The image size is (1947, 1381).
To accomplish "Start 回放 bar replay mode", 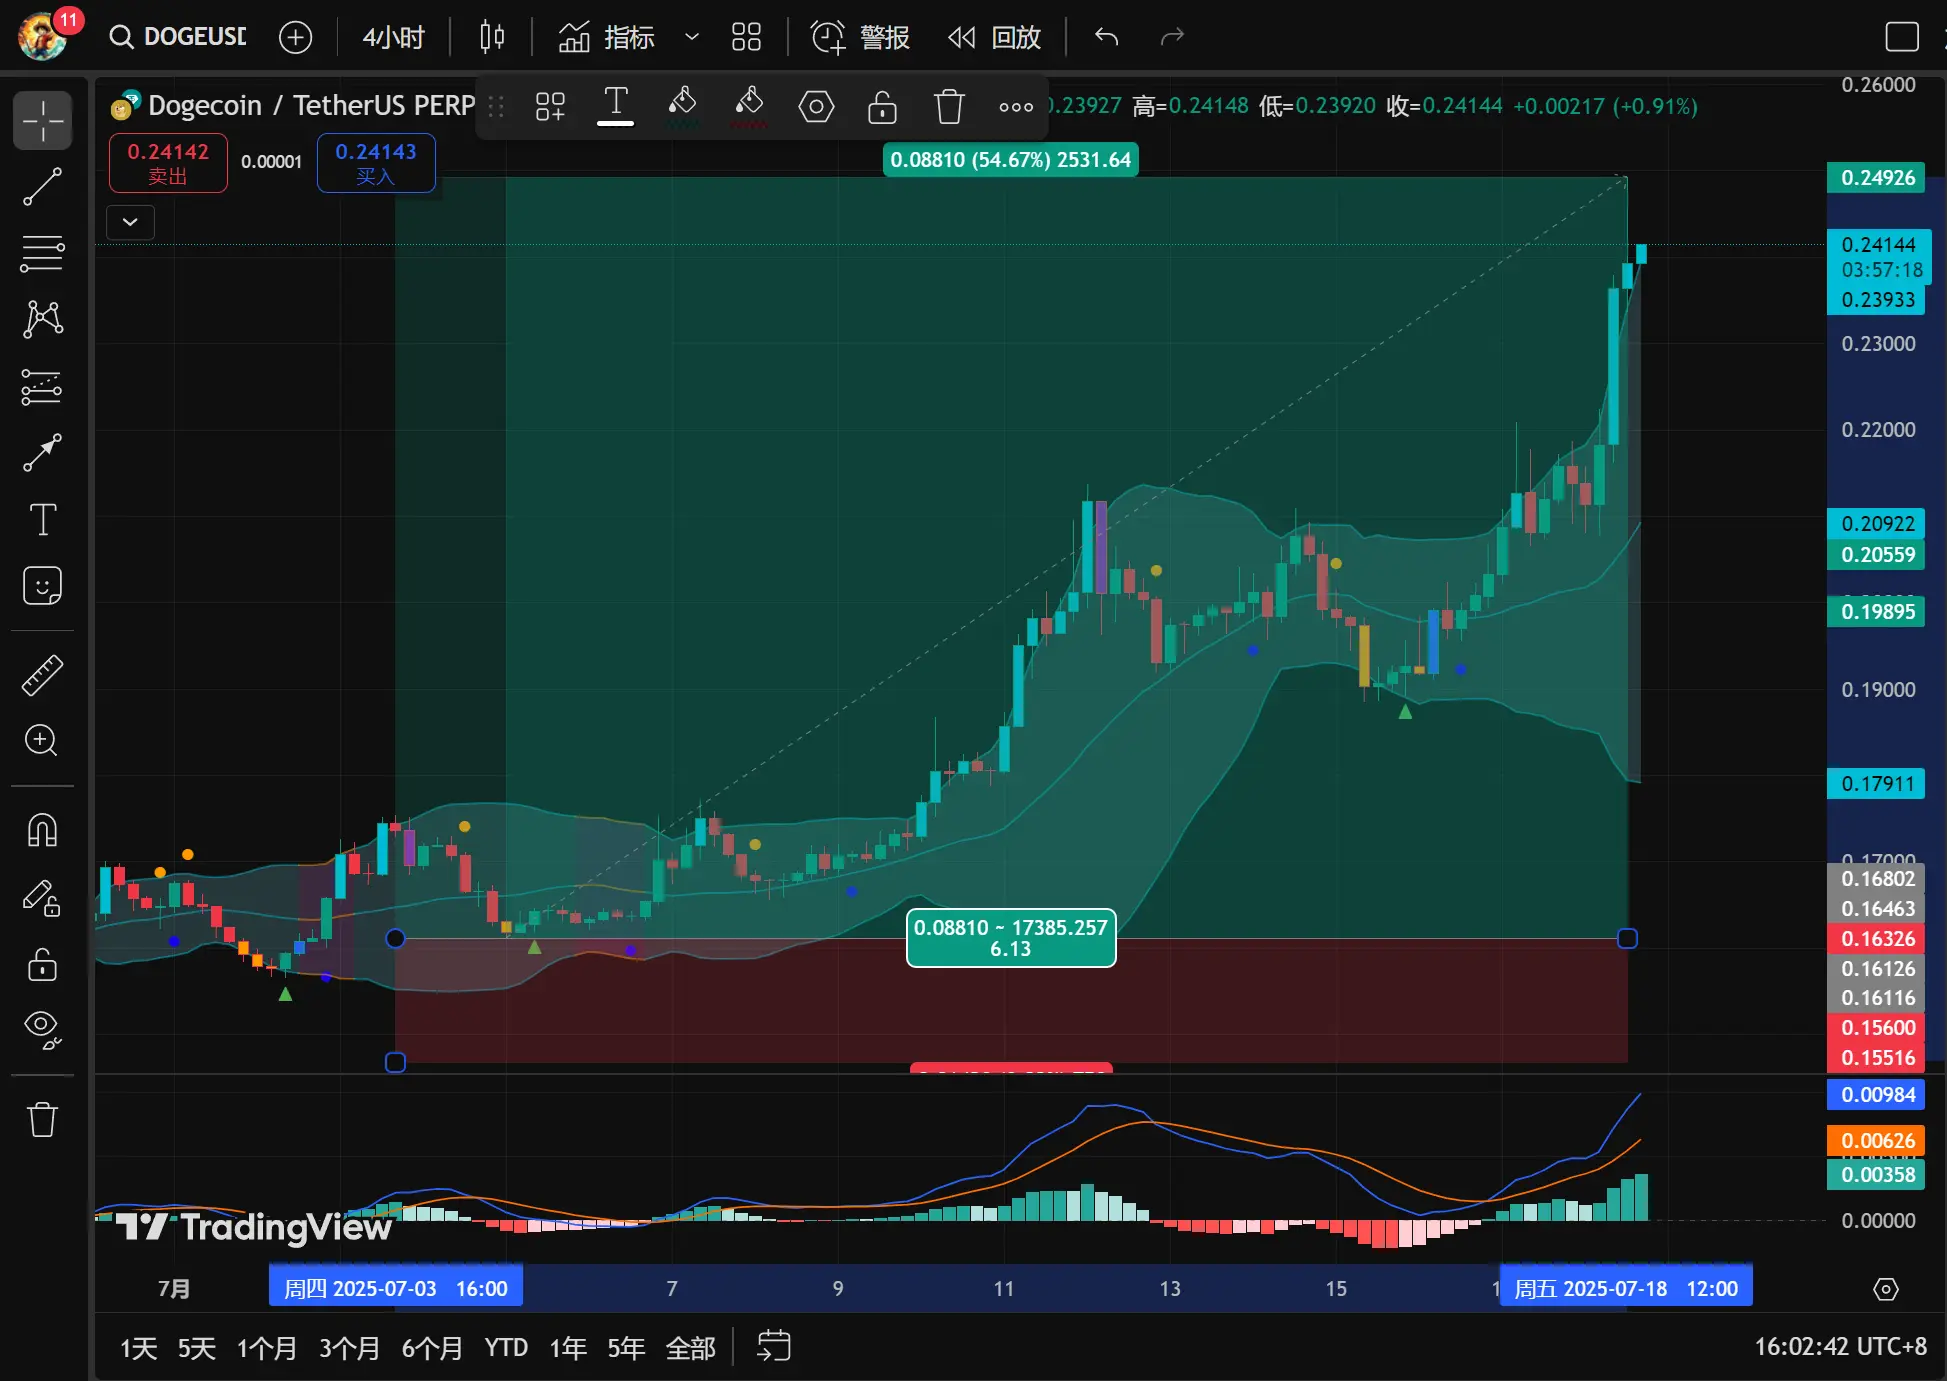I will 995,37.
